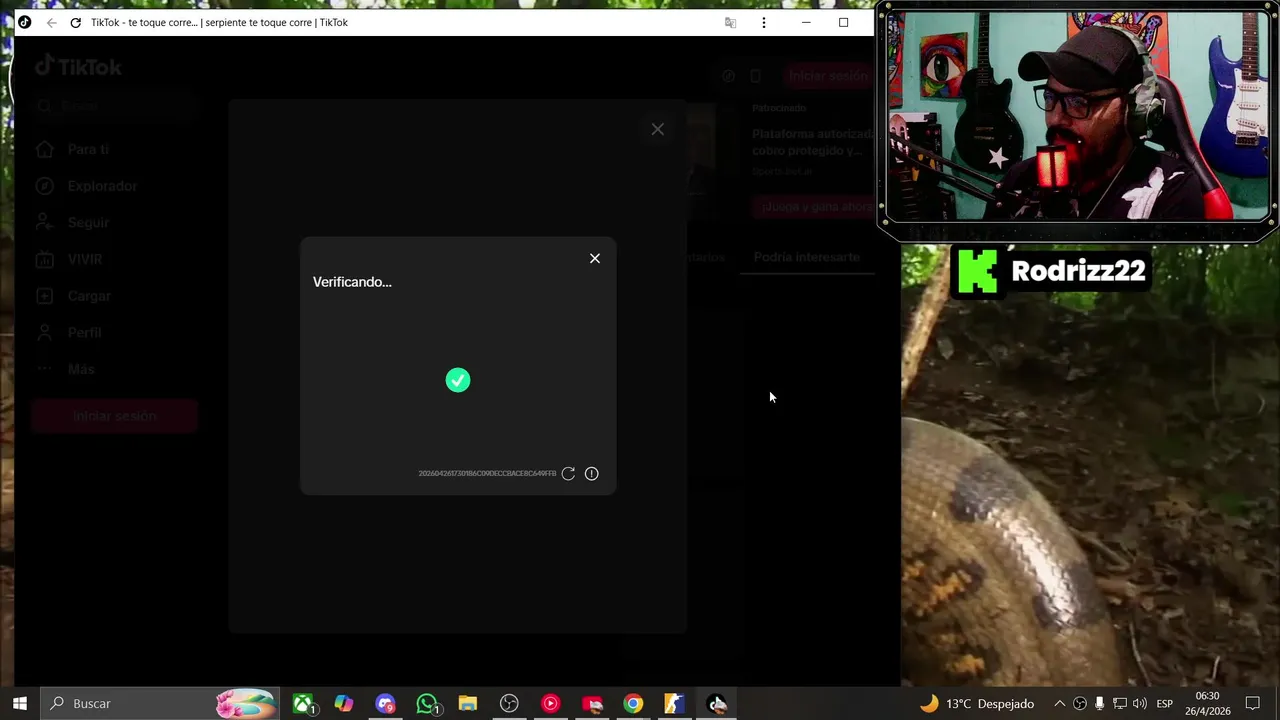Open the translate page icon
Image resolution: width=1280 pixels, height=720 pixels.
(730, 22)
